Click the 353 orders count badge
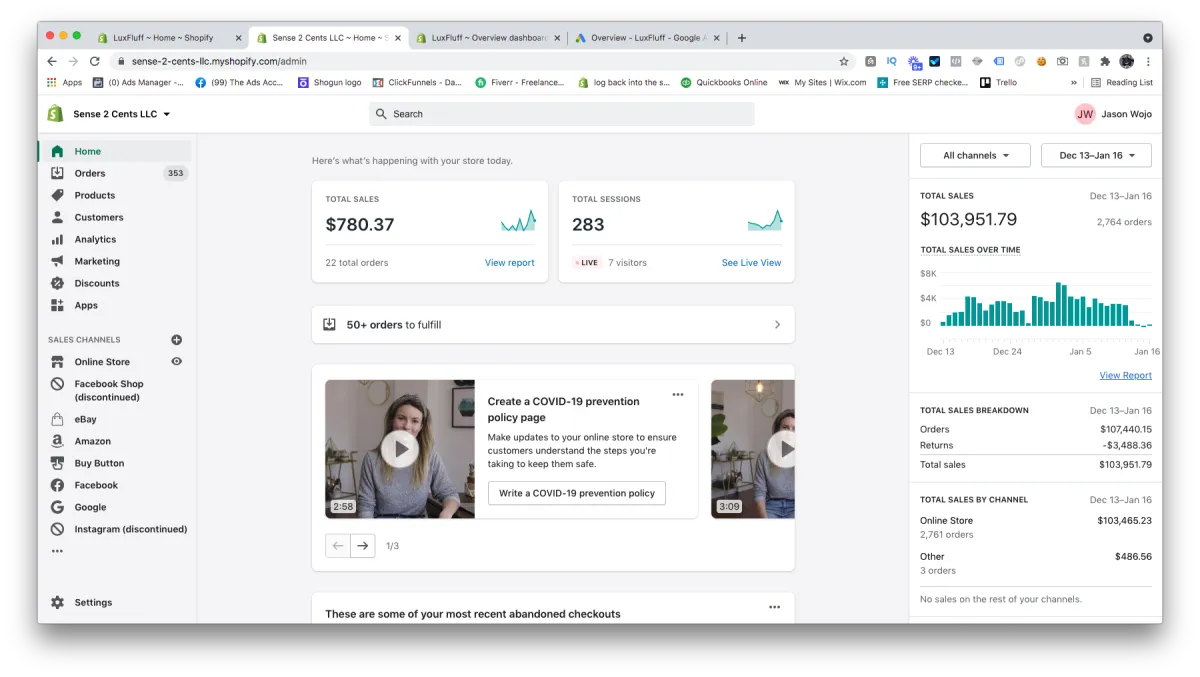The image size is (1200, 677). 176,173
